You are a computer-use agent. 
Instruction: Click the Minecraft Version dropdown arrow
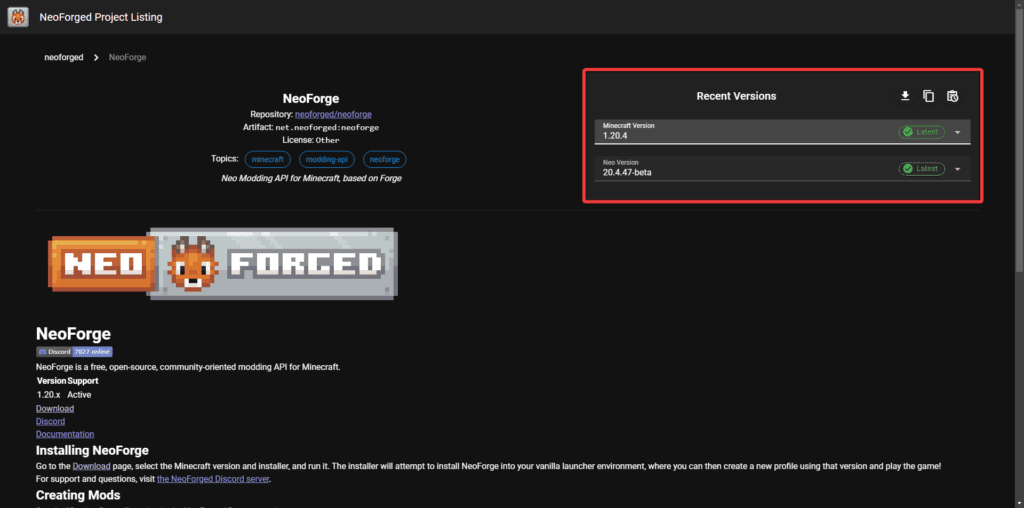click(957, 132)
